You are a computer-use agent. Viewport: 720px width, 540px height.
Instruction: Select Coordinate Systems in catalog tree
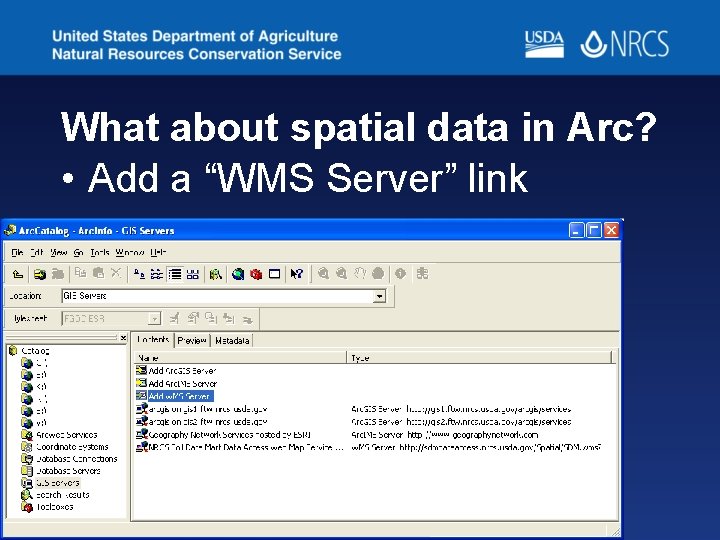pos(65,446)
